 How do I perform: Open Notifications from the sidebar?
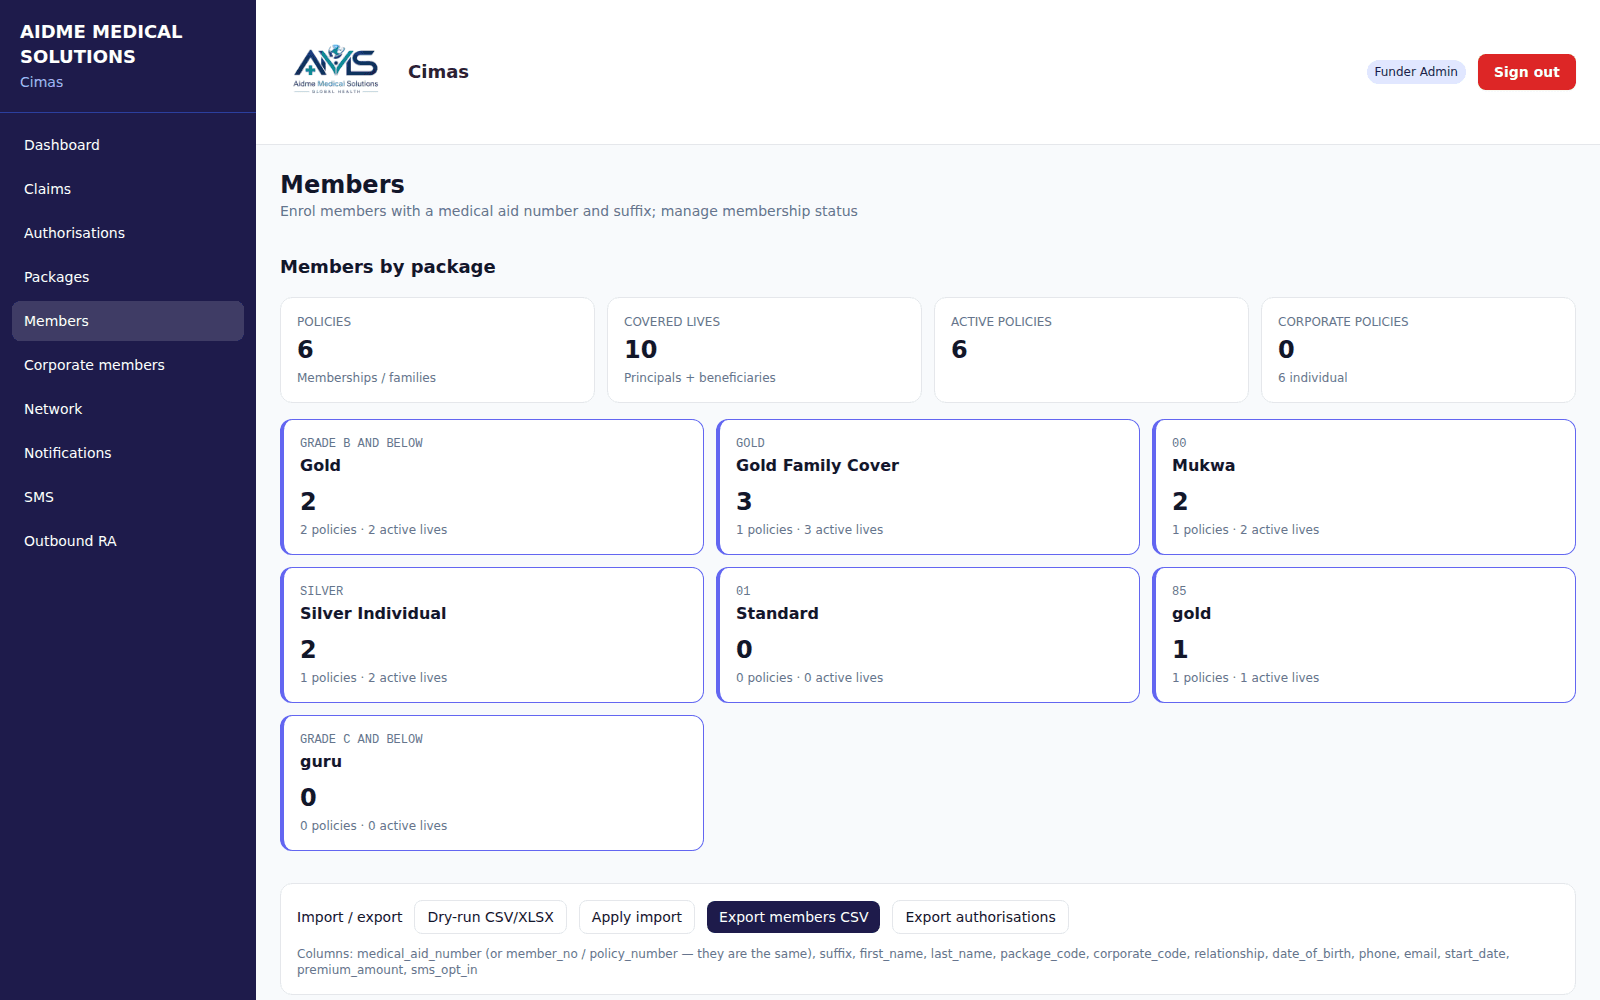click(128, 453)
